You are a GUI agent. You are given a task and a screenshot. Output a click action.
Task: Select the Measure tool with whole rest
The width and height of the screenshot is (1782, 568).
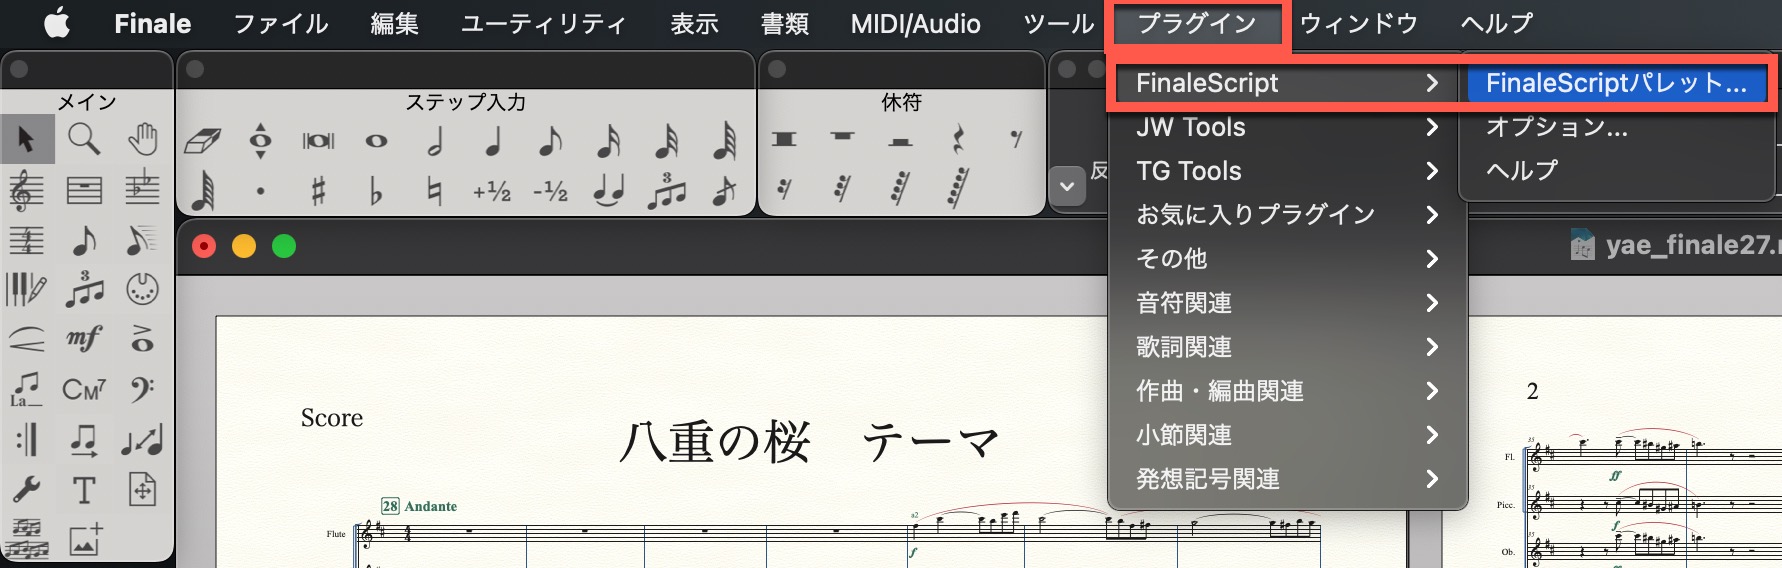[x=84, y=190]
